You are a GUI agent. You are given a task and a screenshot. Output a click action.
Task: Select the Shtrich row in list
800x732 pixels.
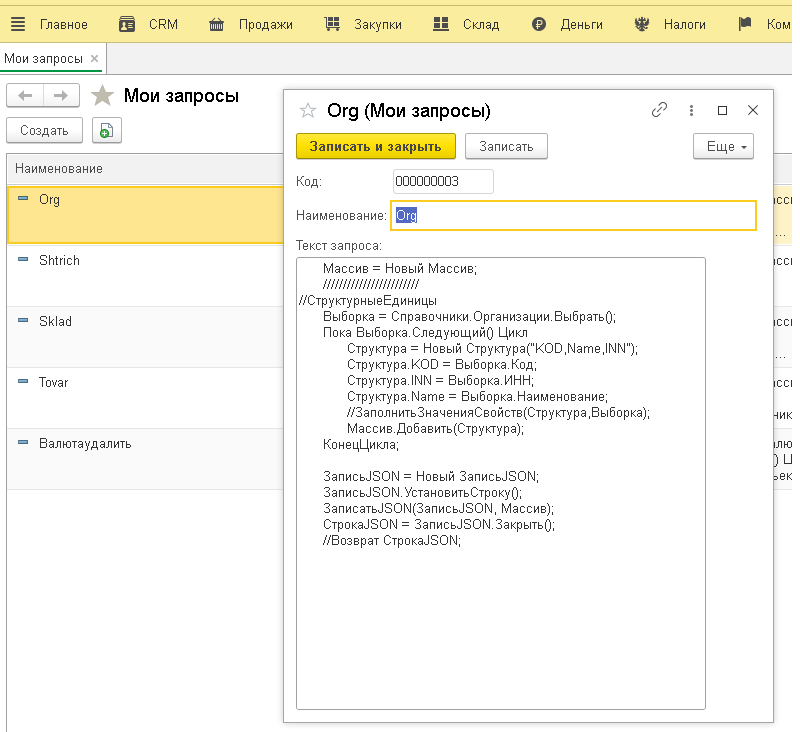[x=145, y=276]
